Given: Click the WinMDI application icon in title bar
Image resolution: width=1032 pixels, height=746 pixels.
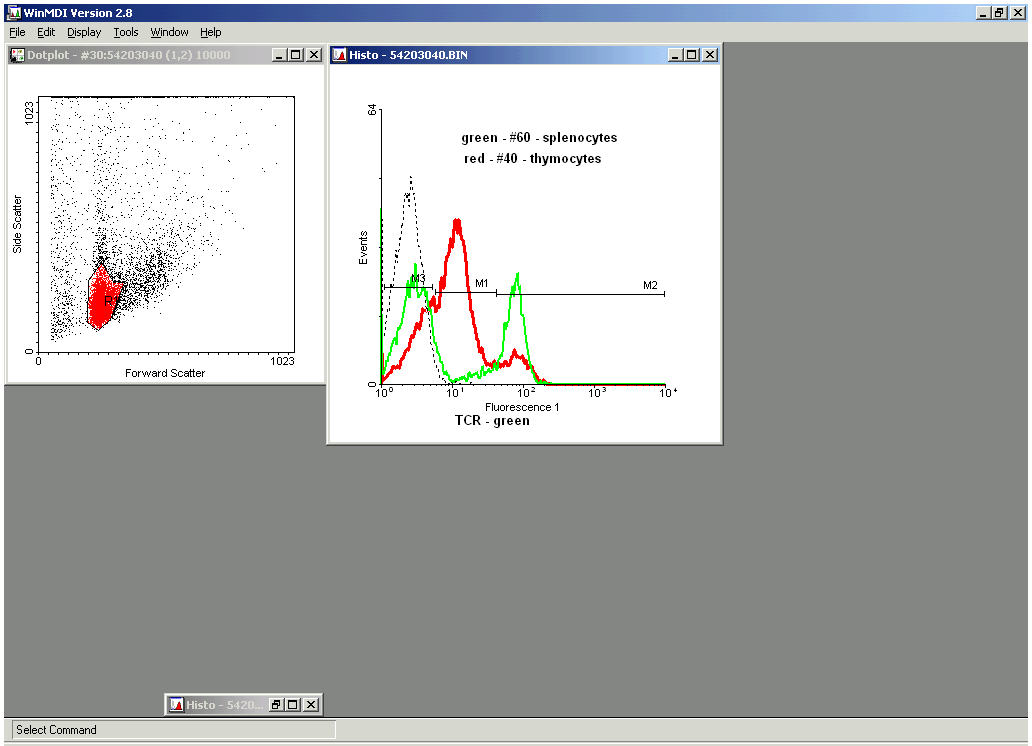Looking at the screenshot, I should point(14,12).
